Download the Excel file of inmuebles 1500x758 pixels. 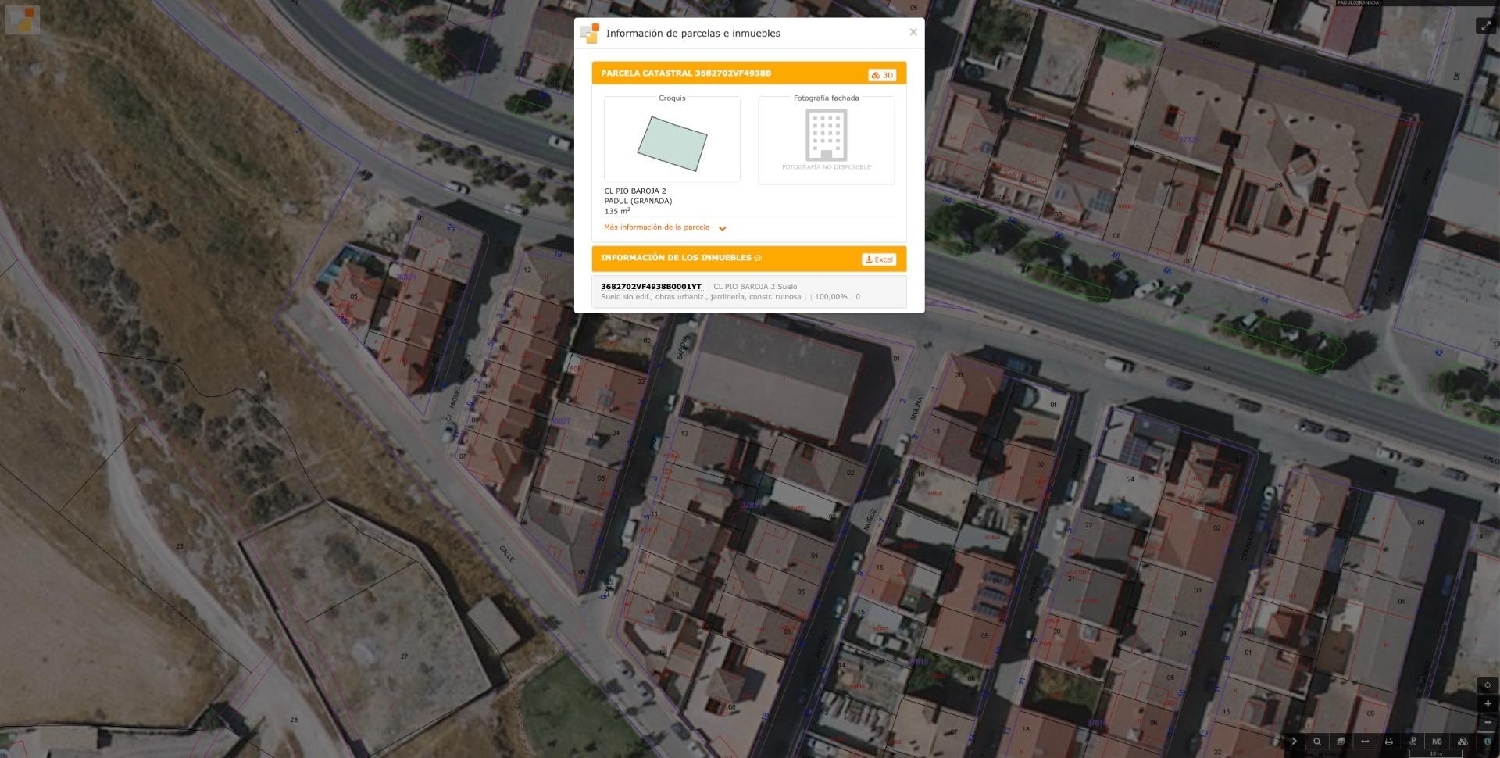[x=878, y=258]
